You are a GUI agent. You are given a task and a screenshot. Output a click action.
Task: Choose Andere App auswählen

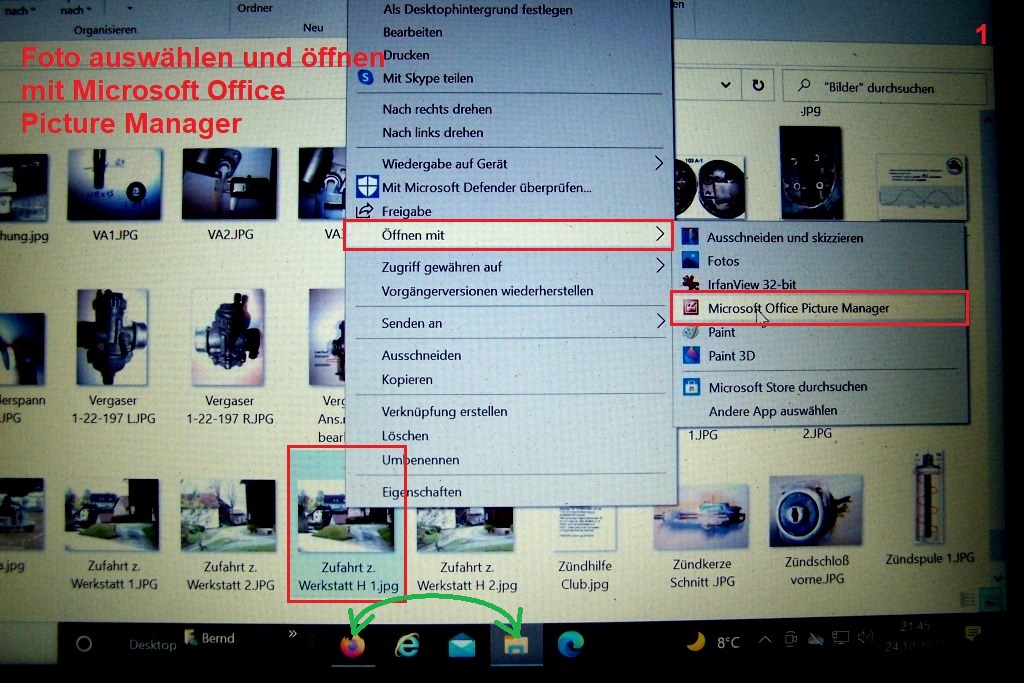tap(773, 411)
